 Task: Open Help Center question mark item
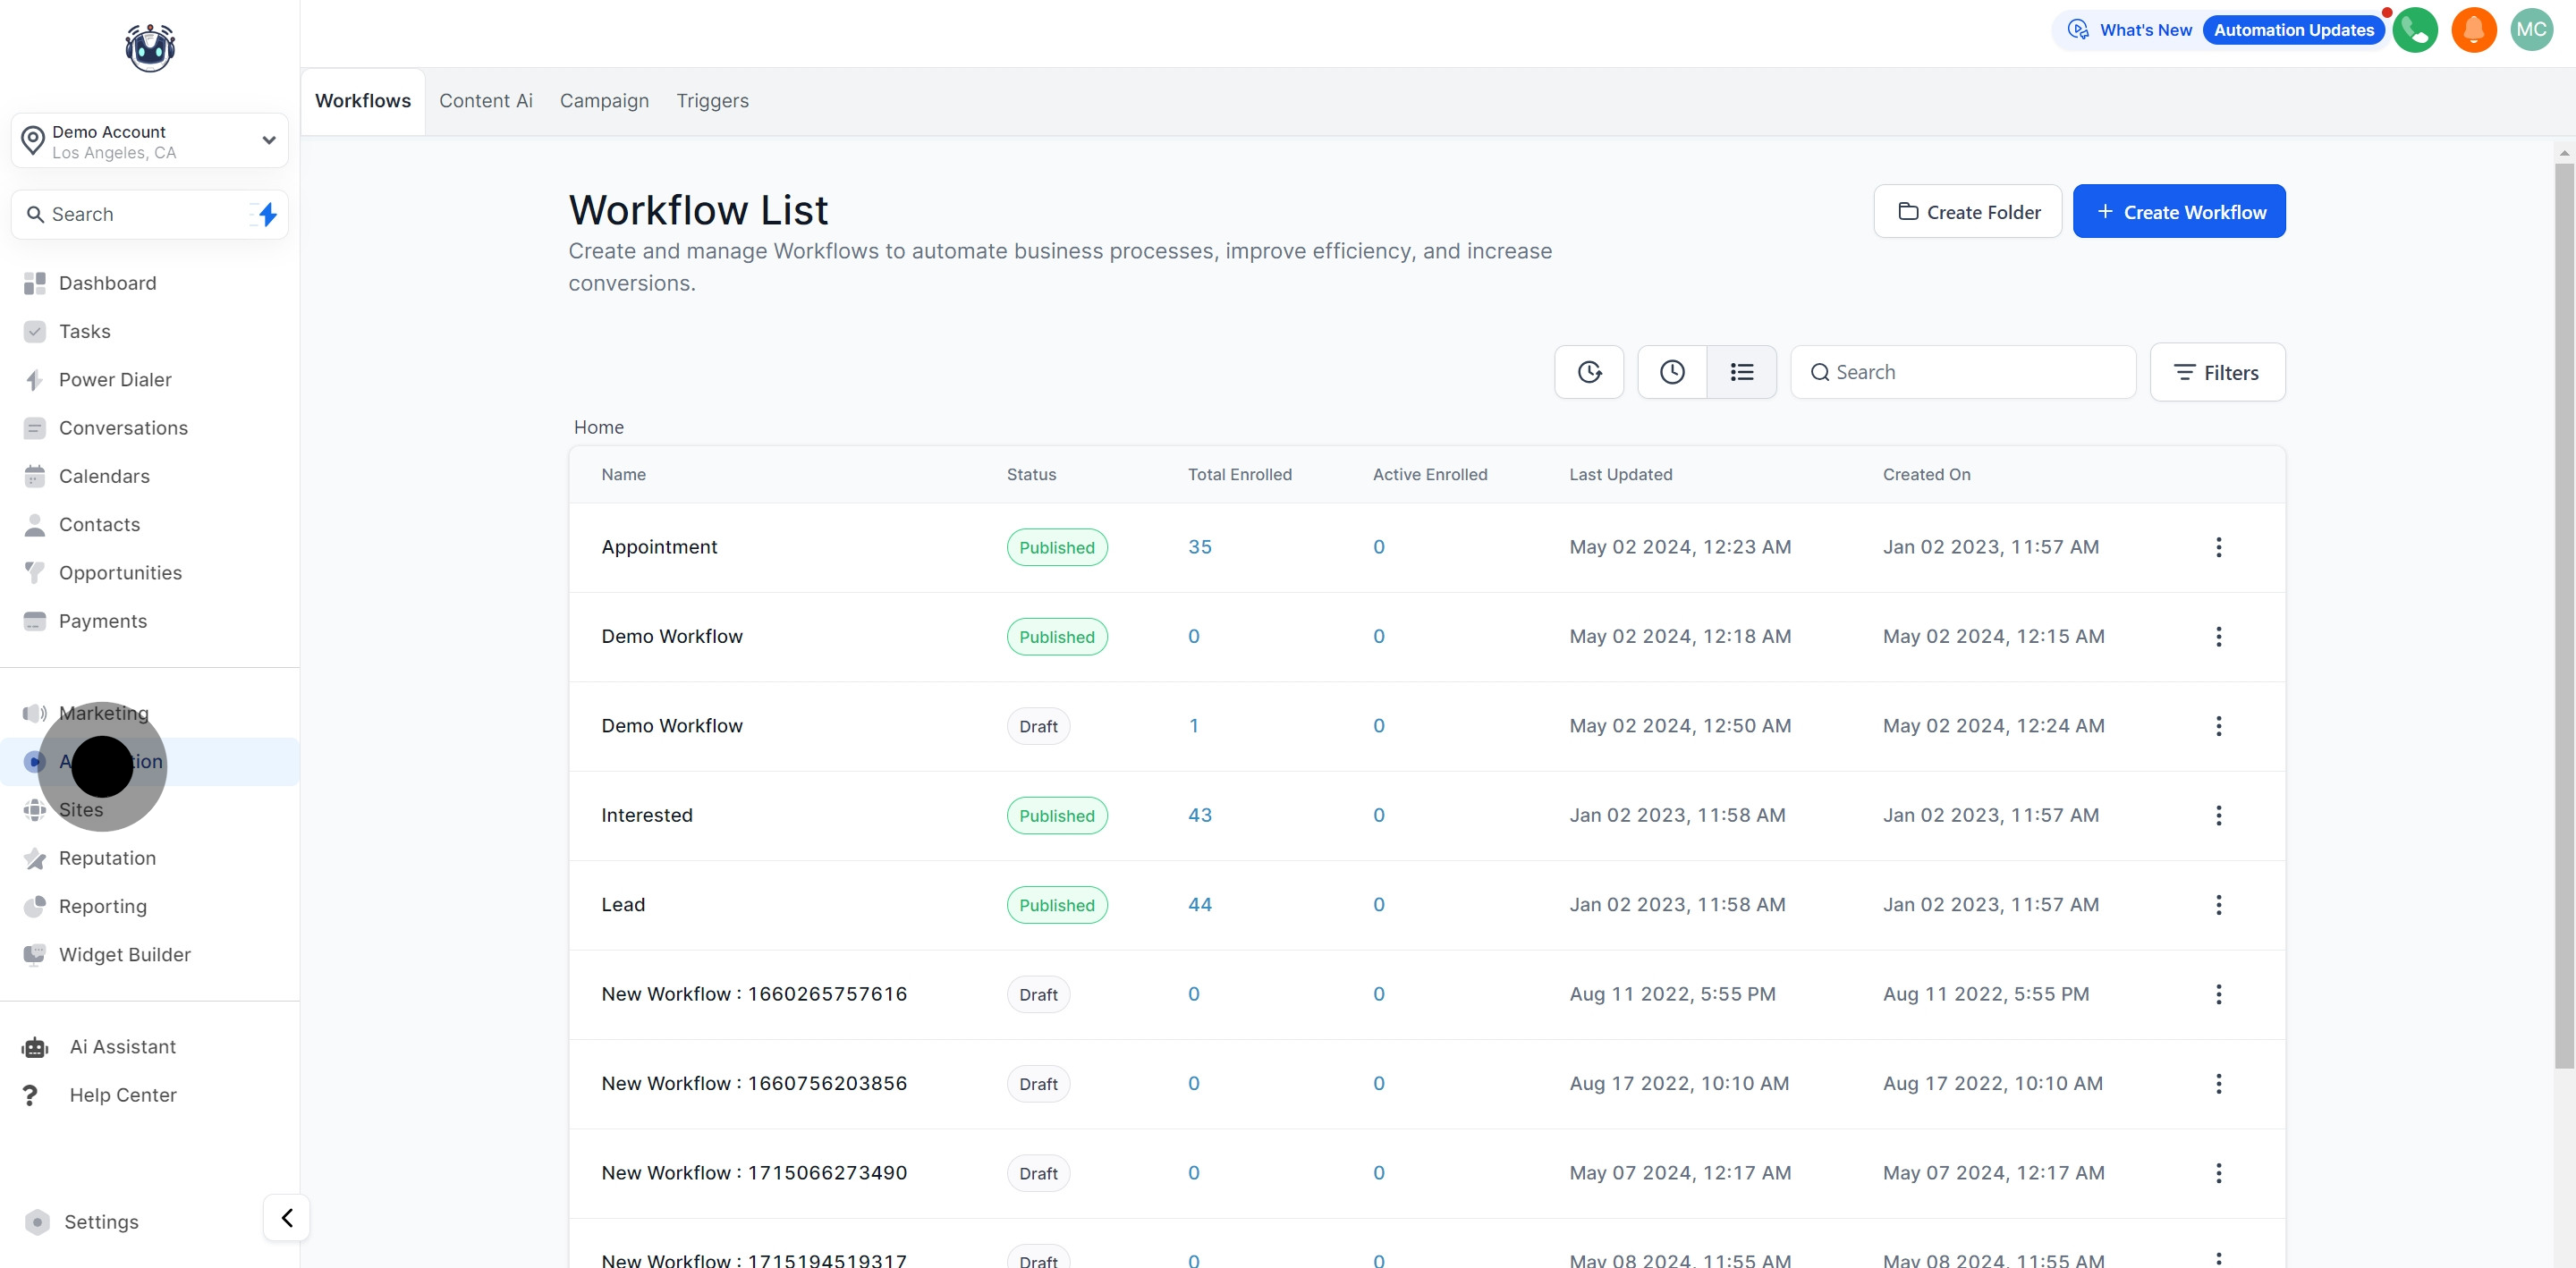pyautogui.click(x=122, y=1094)
